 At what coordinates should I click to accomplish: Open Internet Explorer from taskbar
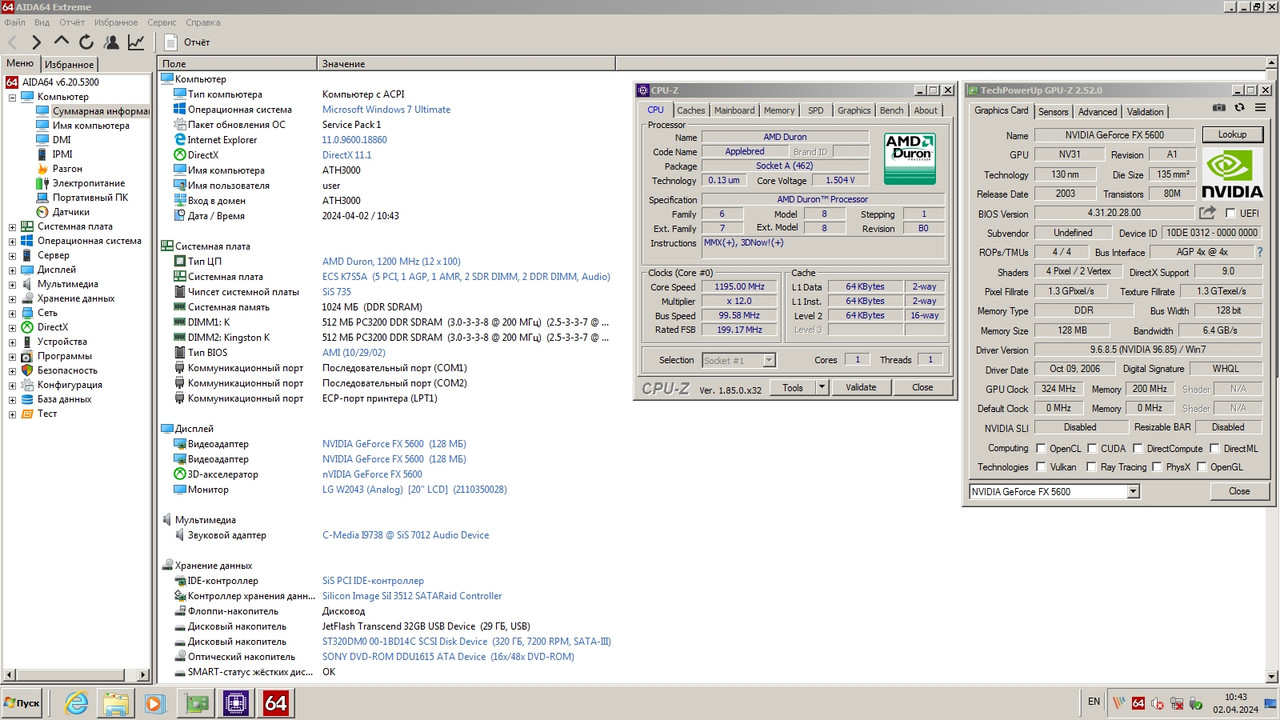click(x=76, y=703)
